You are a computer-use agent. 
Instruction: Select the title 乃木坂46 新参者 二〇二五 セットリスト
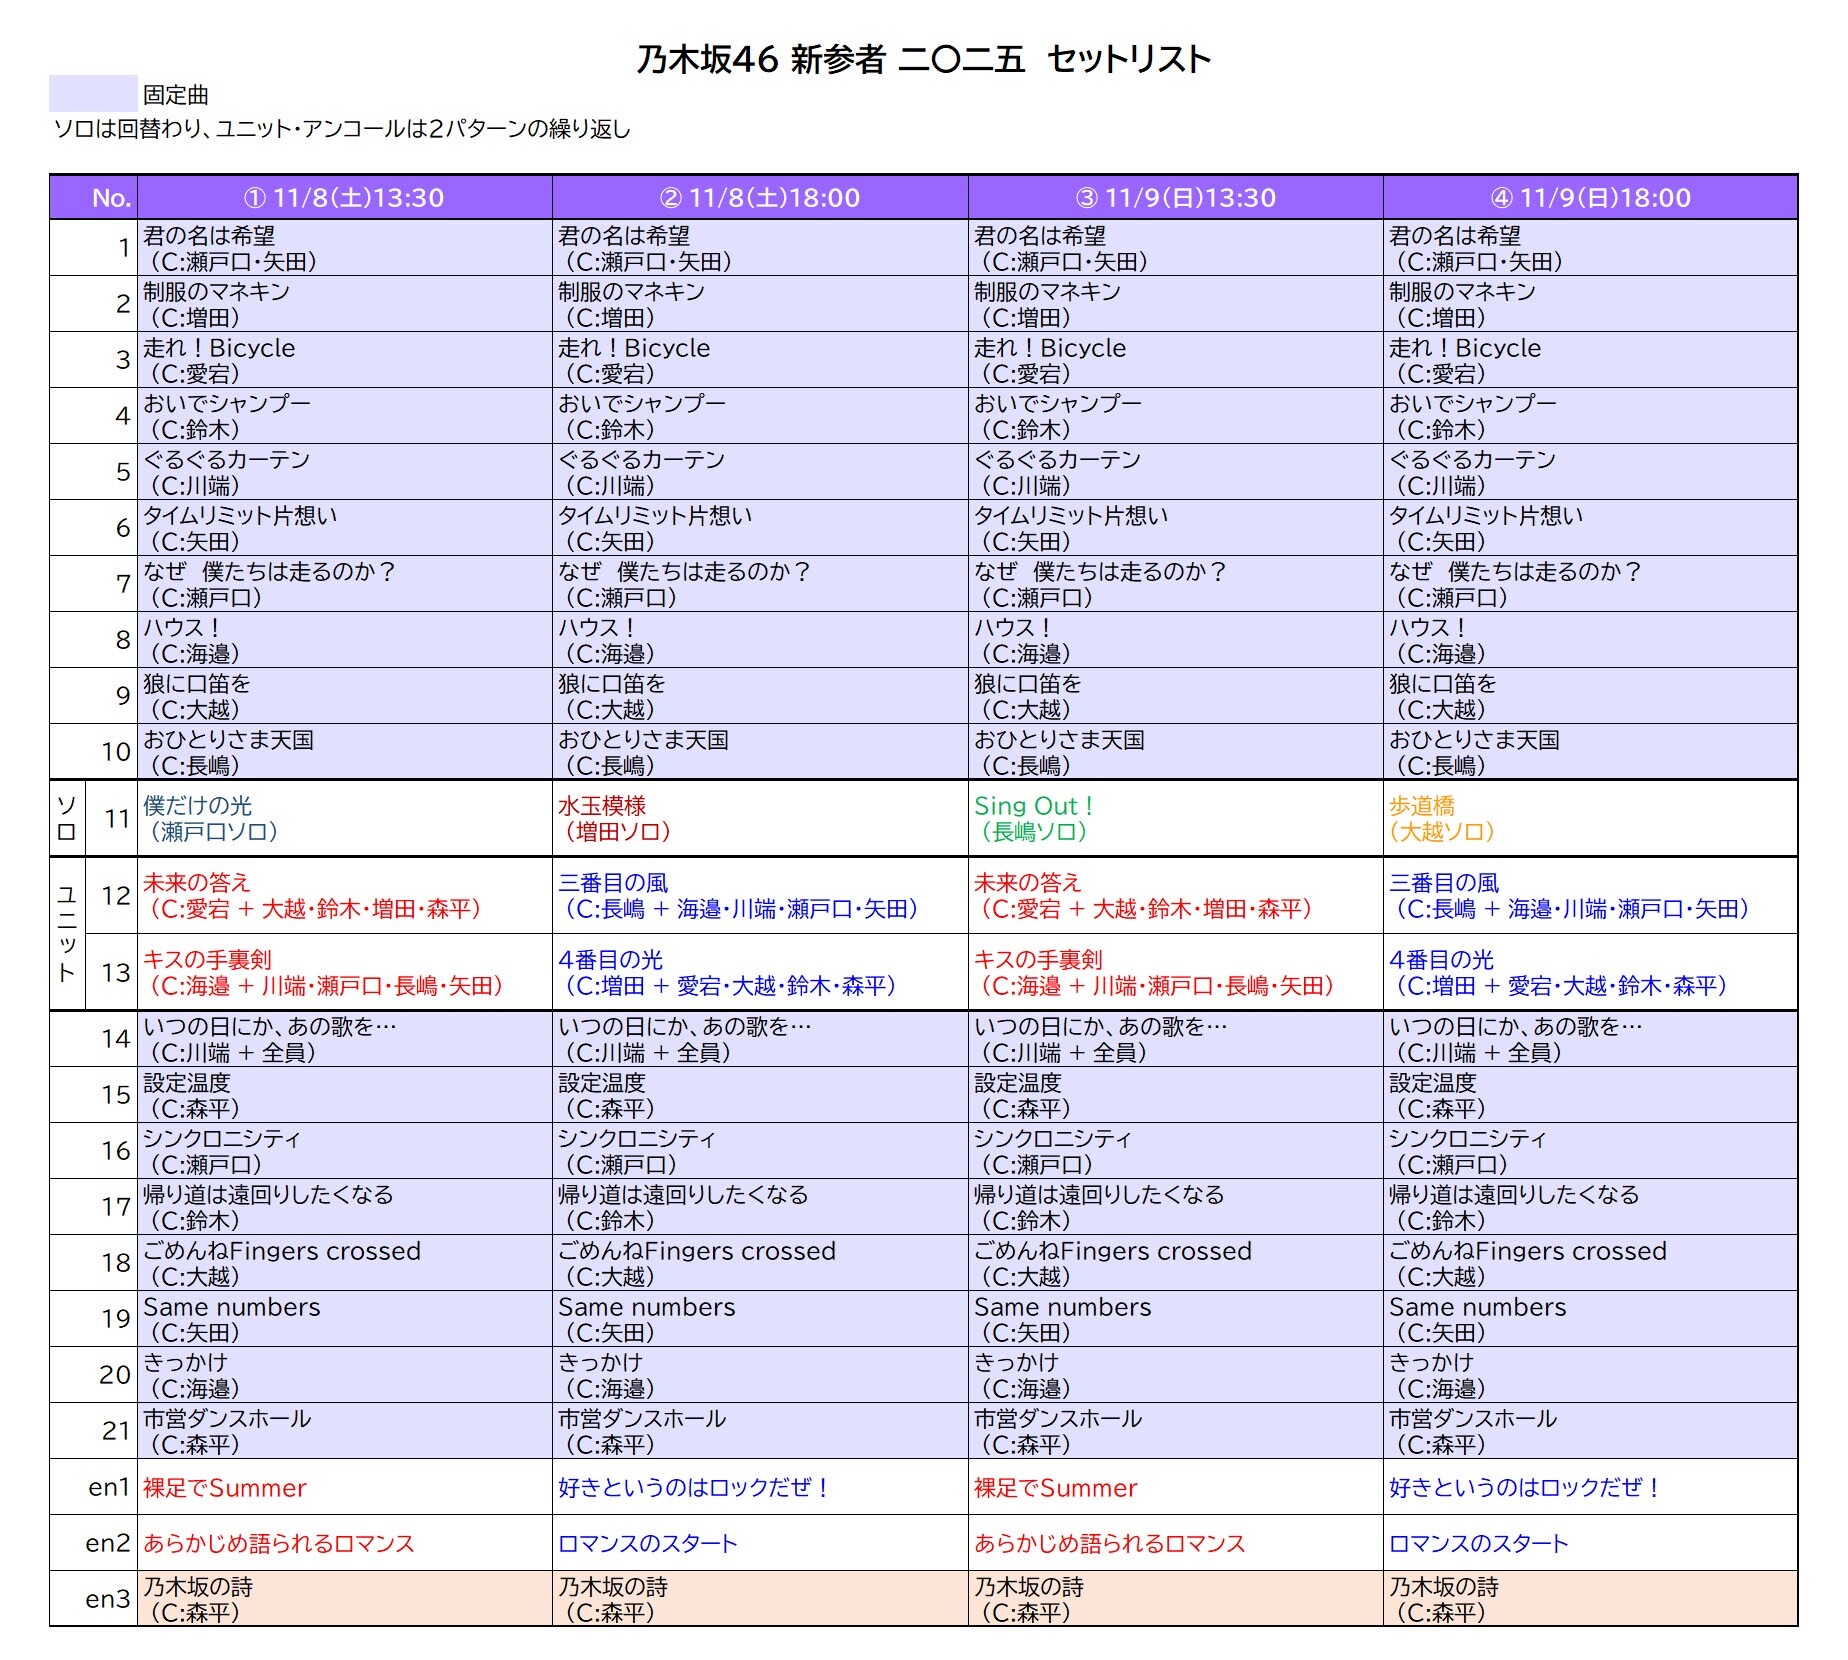coord(924,59)
